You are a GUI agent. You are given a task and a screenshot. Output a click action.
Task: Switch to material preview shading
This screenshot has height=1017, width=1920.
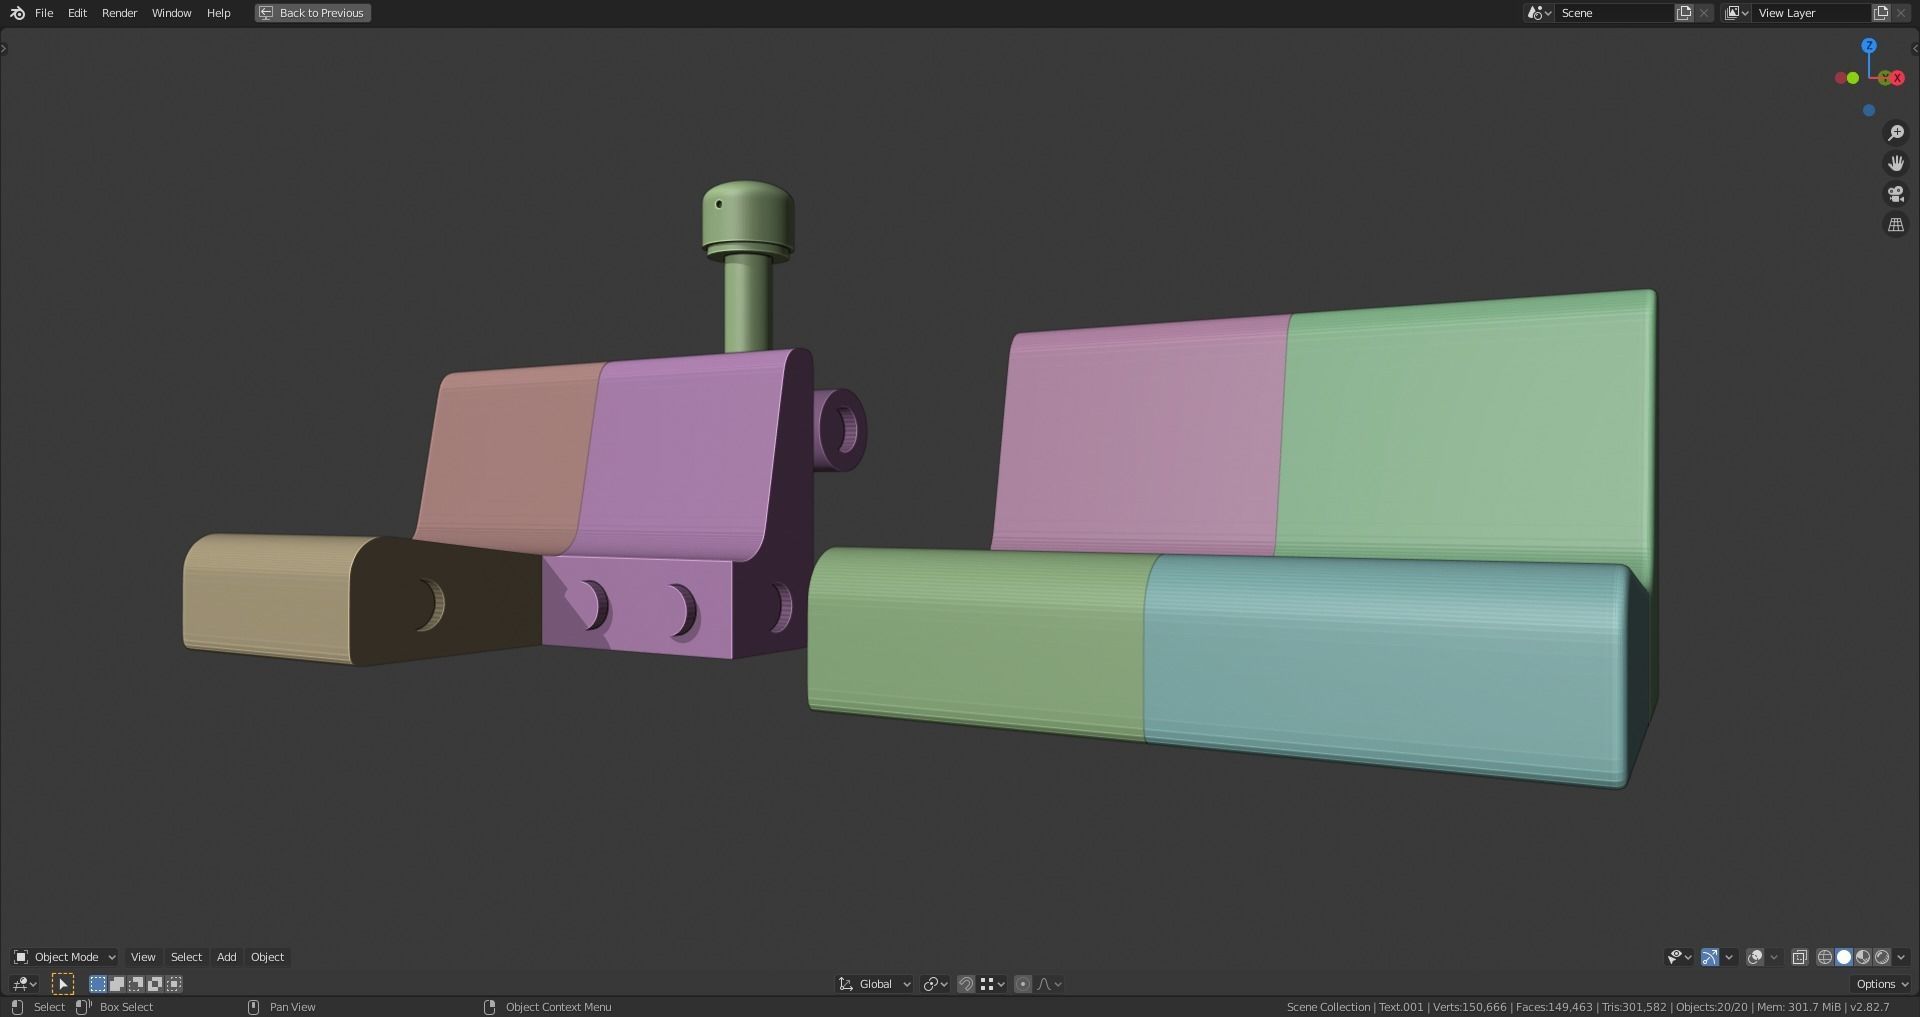pos(1863,957)
